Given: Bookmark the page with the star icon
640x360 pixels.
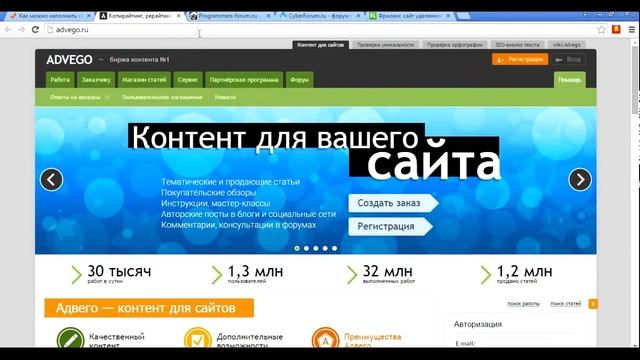Looking at the screenshot, I should (601, 30).
